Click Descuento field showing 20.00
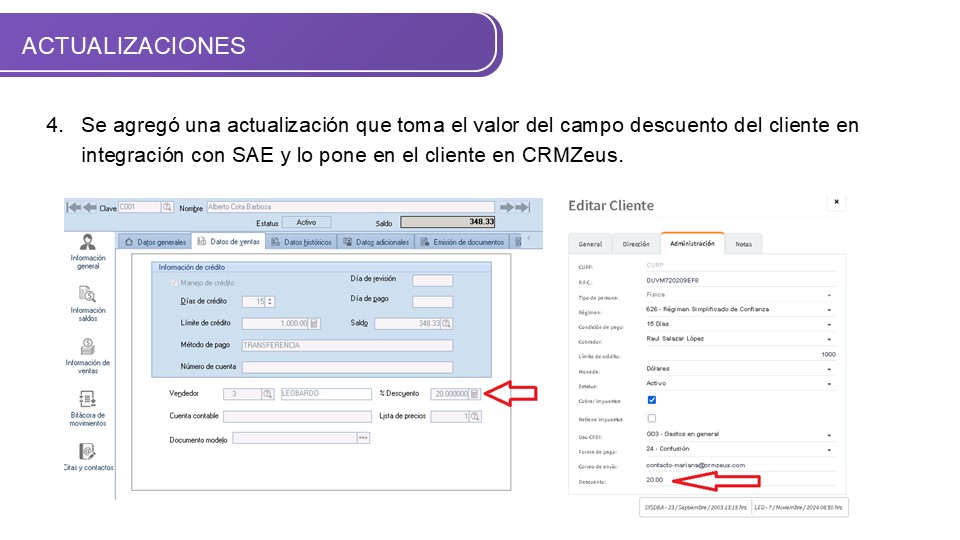This screenshot has width=960, height=540. click(740, 480)
